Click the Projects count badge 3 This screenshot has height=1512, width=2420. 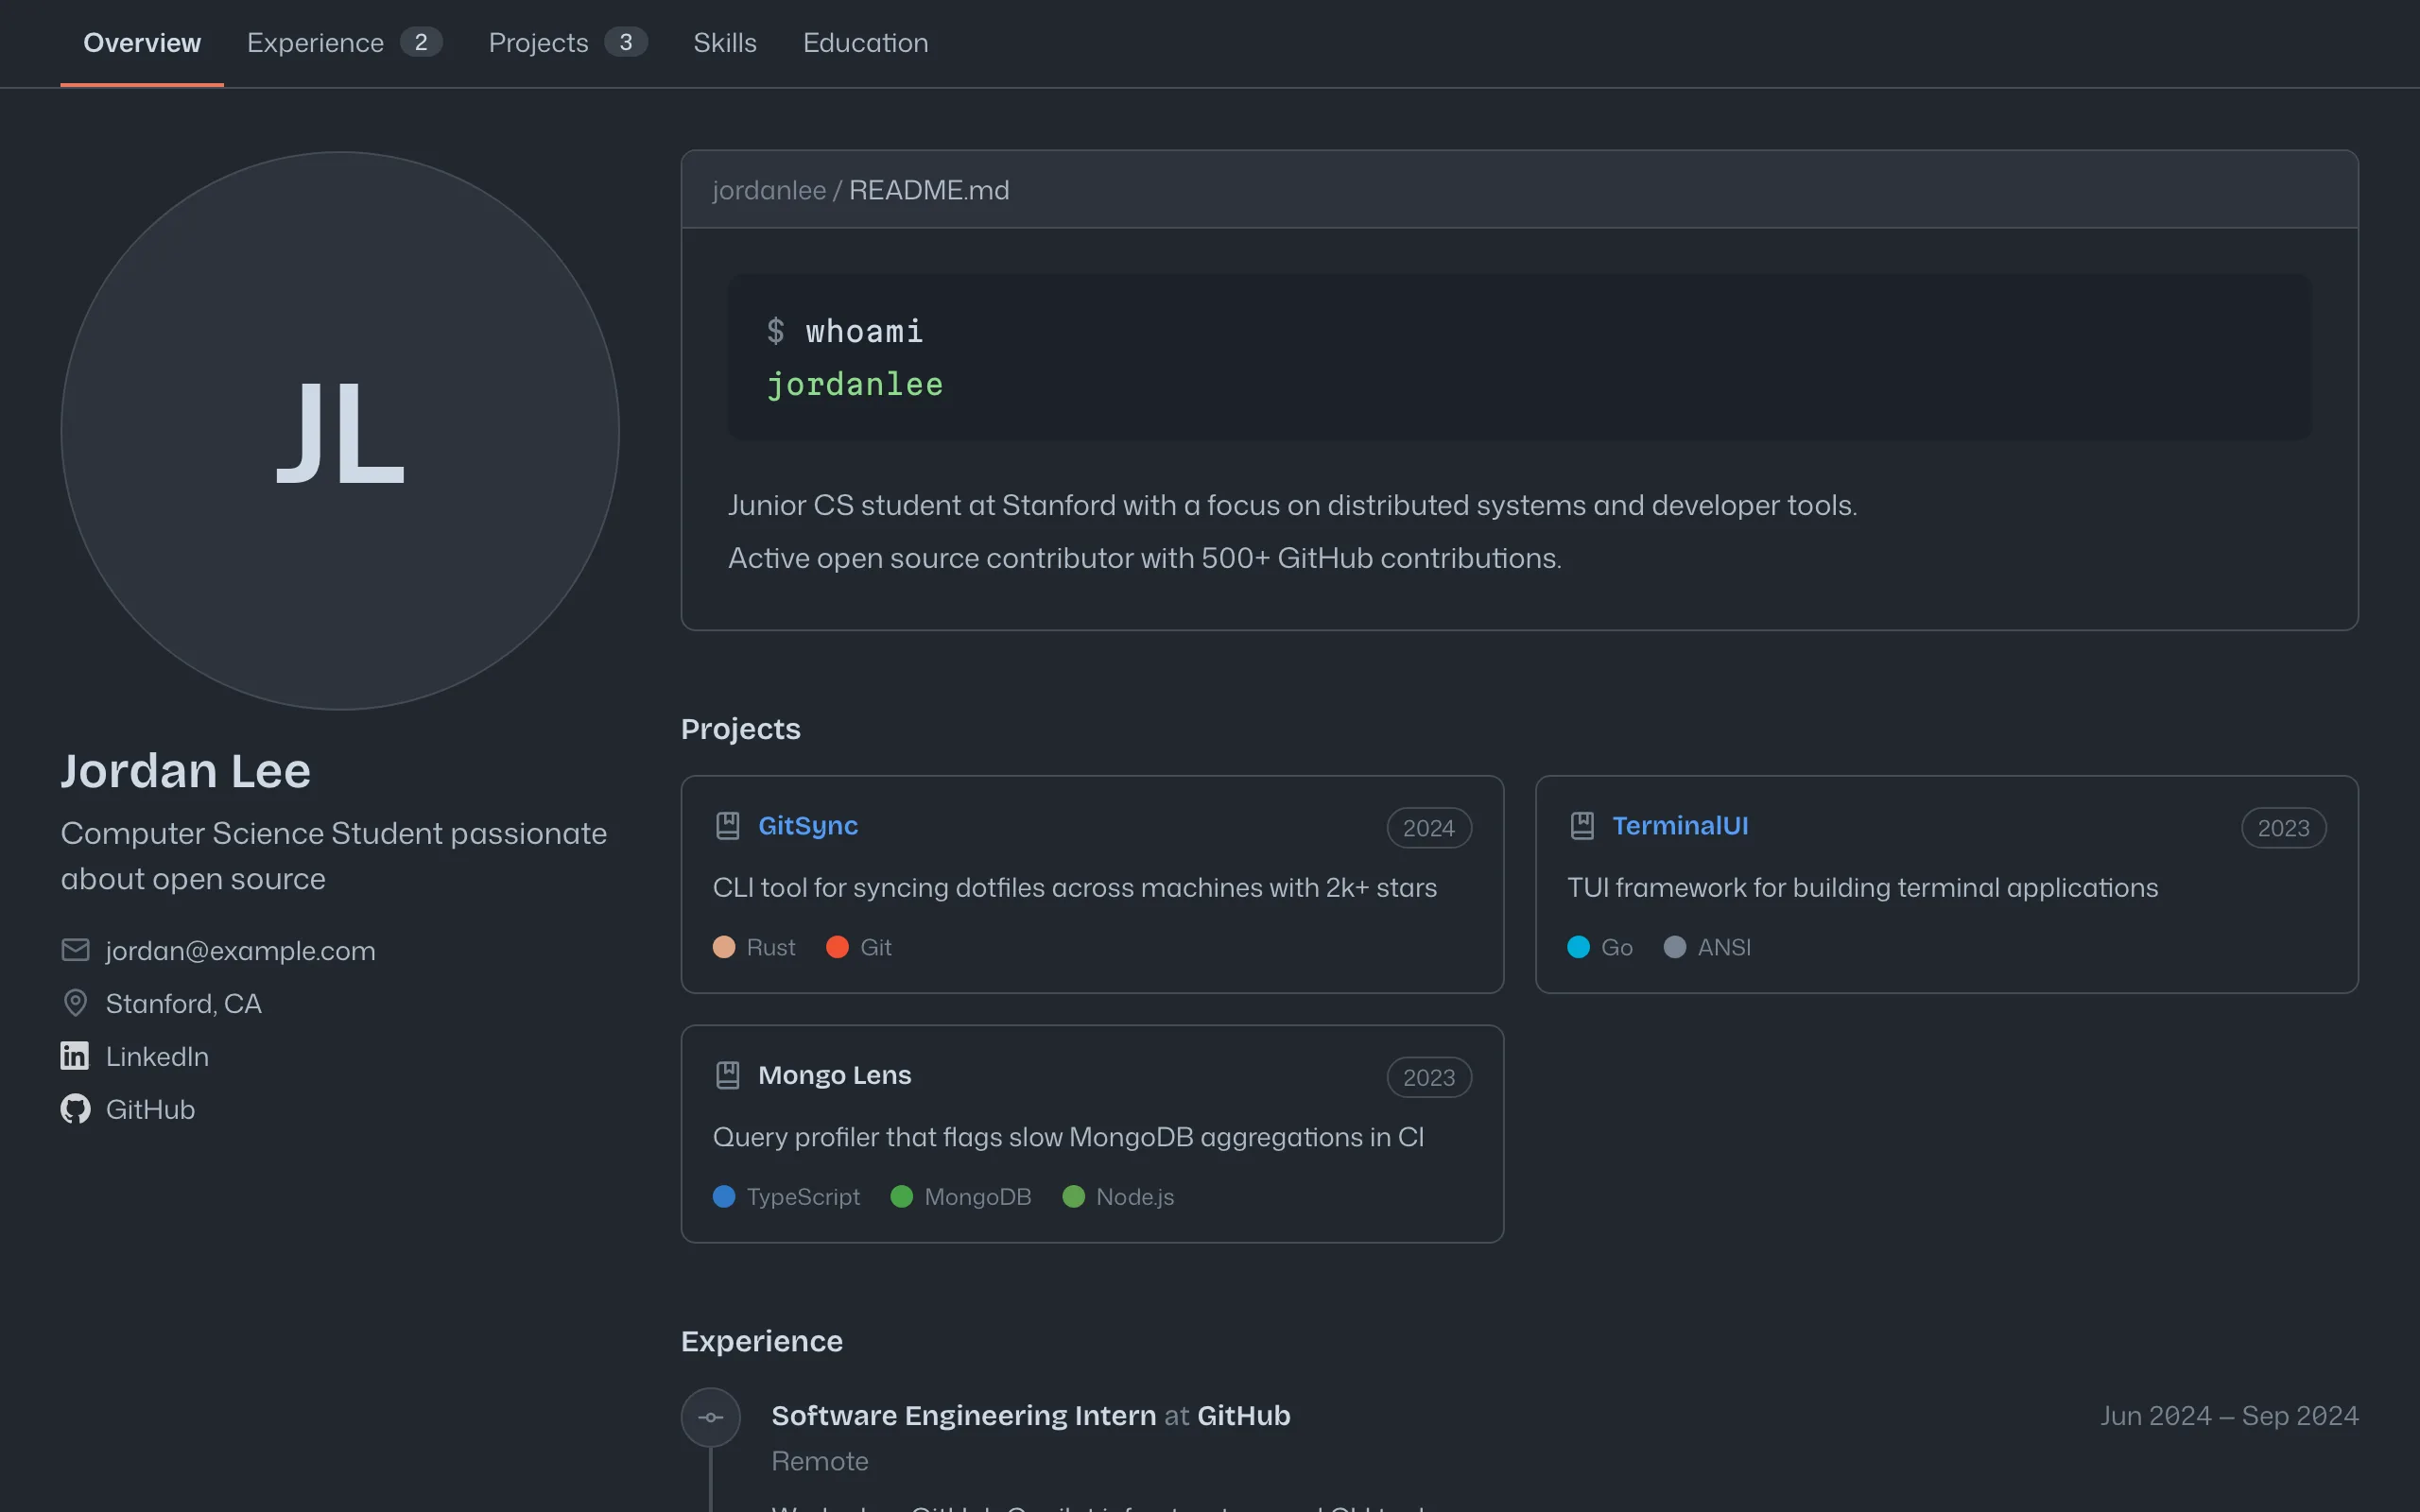pos(626,42)
